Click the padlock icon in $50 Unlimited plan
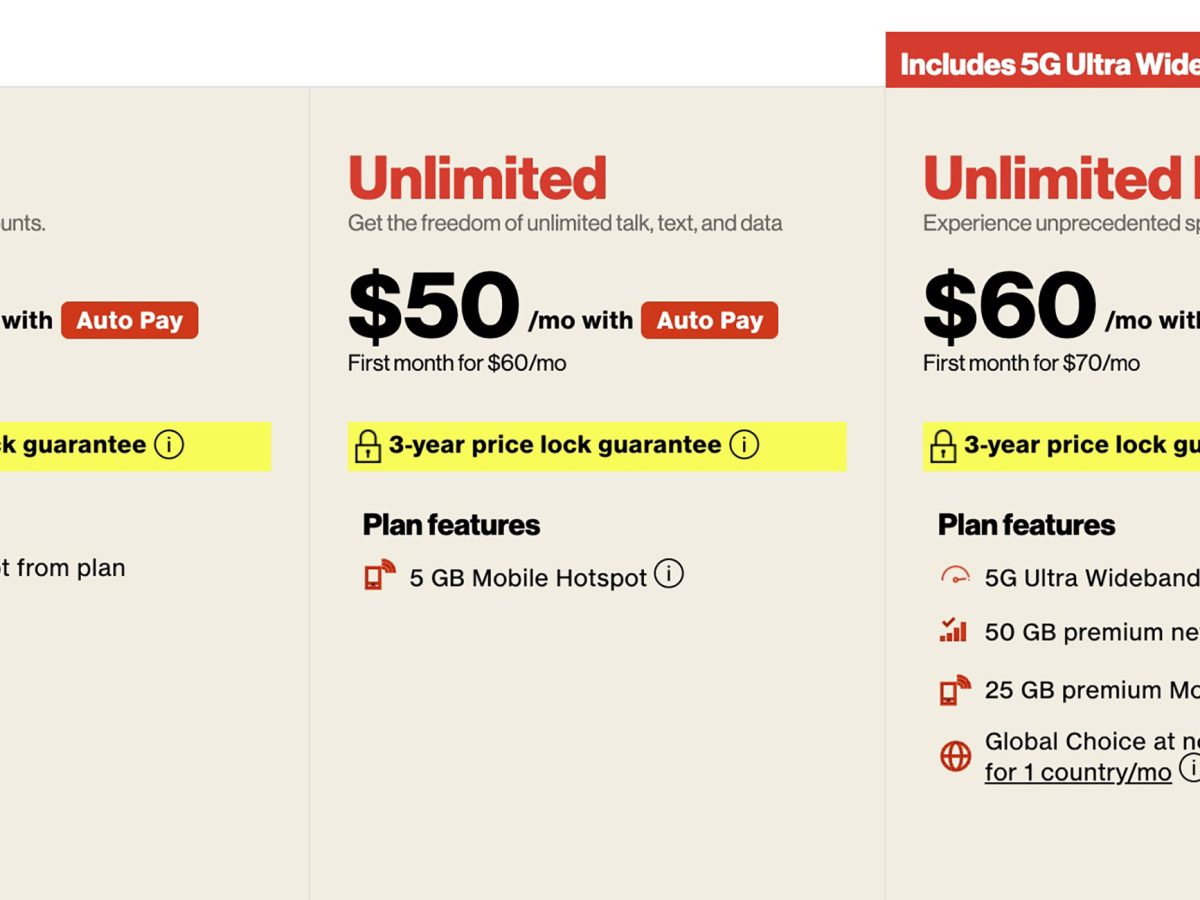 point(368,446)
